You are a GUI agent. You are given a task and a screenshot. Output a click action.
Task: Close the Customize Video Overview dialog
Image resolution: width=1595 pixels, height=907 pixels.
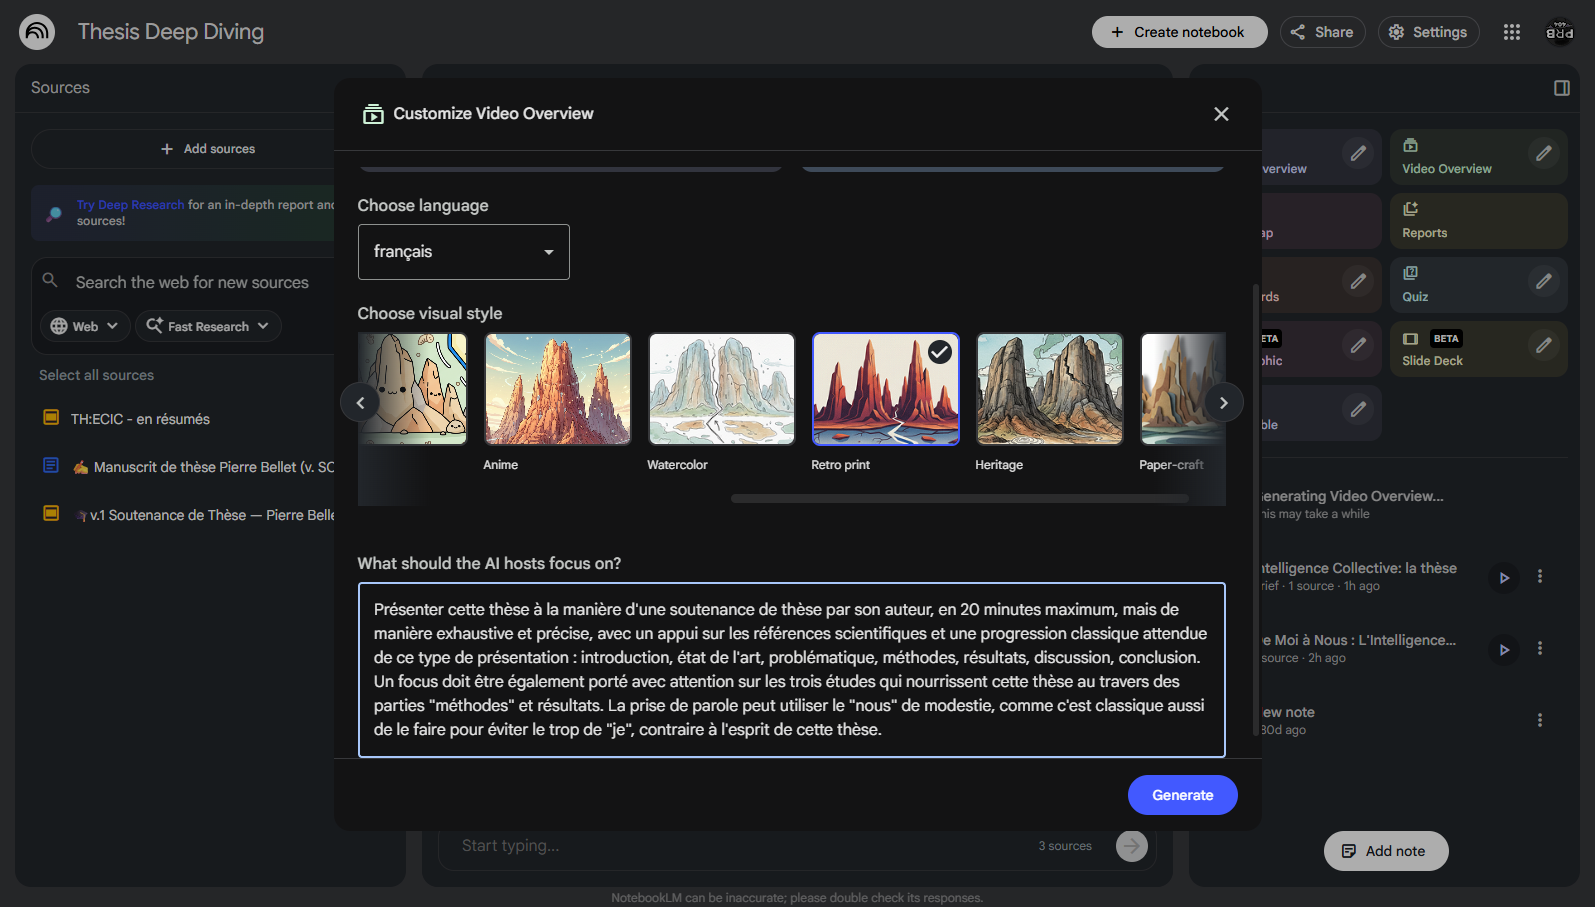[x=1220, y=114]
